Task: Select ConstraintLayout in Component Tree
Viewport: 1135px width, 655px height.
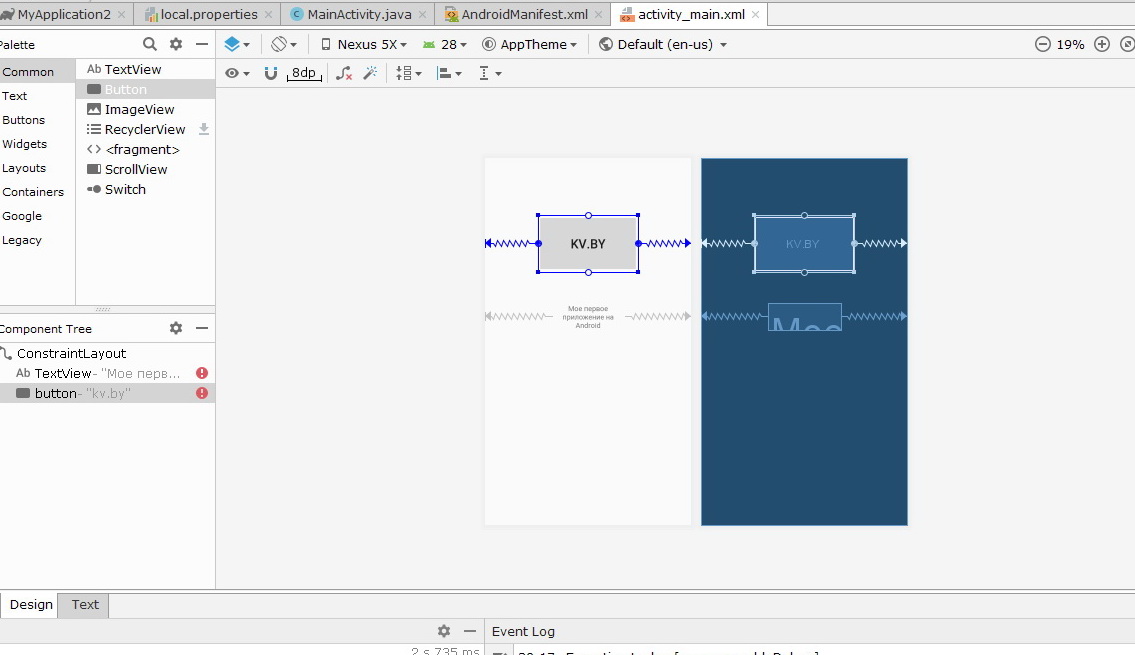Action: 107,353
